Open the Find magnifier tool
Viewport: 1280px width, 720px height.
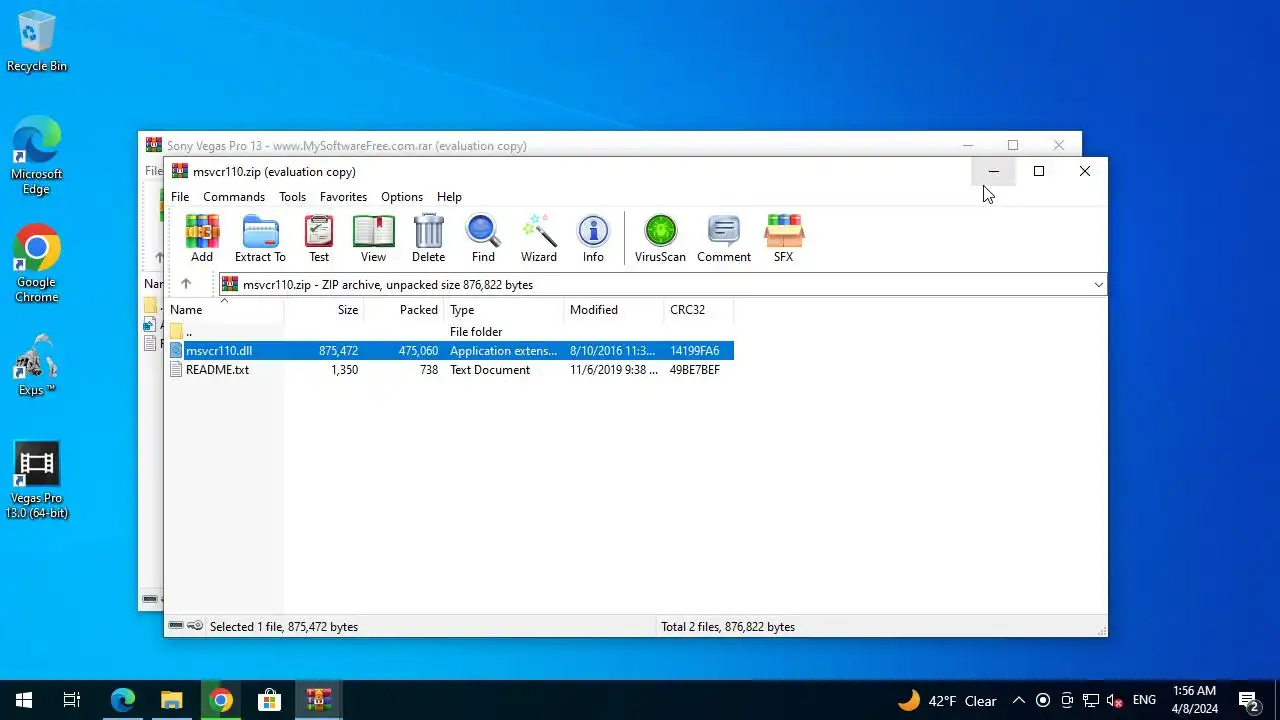click(483, 239)
